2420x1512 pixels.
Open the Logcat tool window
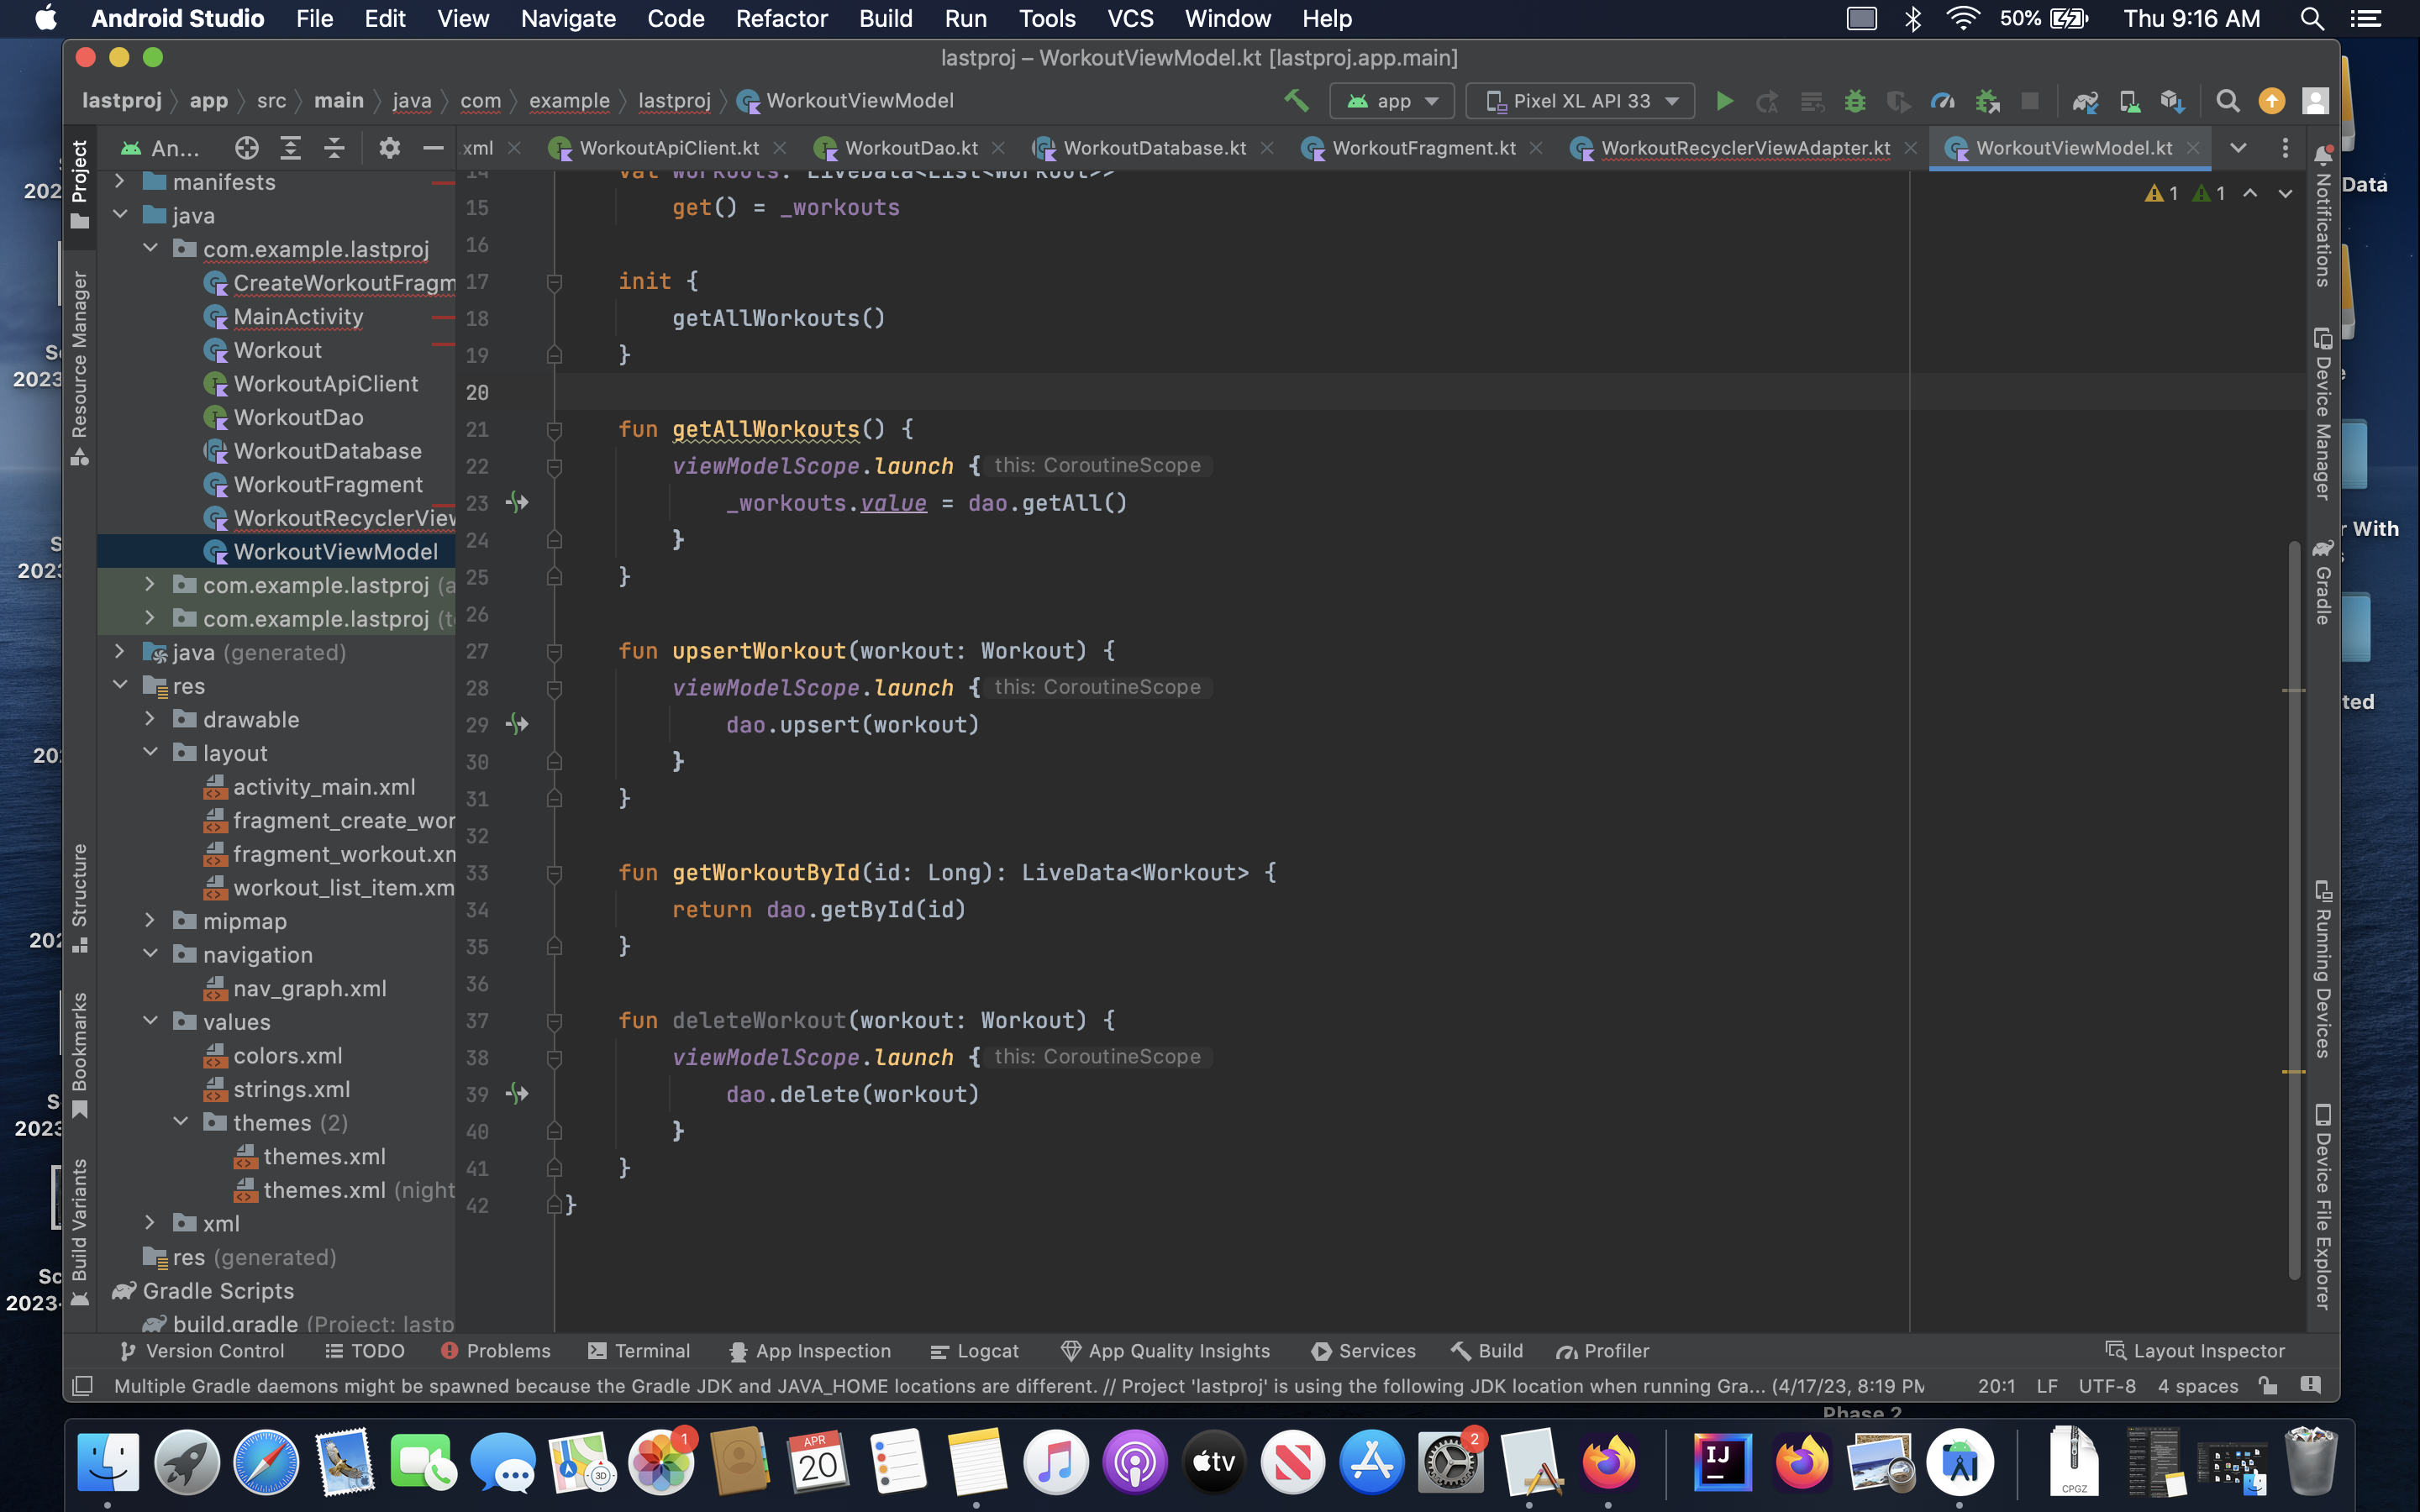pos(975,1351)
